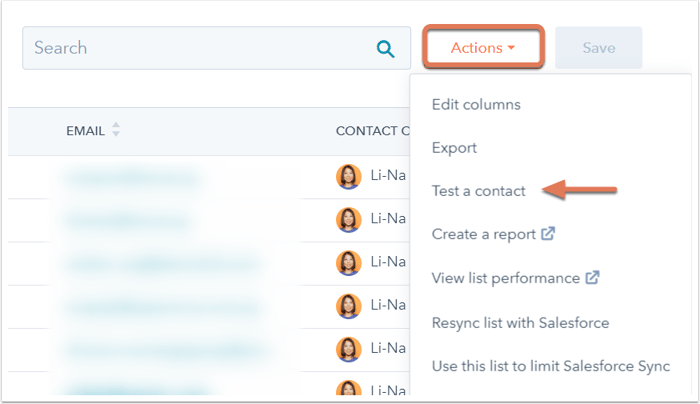Choose Resync list with Salesforce
This screenshot has width=700, height=404.
click(x=520, y=323)
